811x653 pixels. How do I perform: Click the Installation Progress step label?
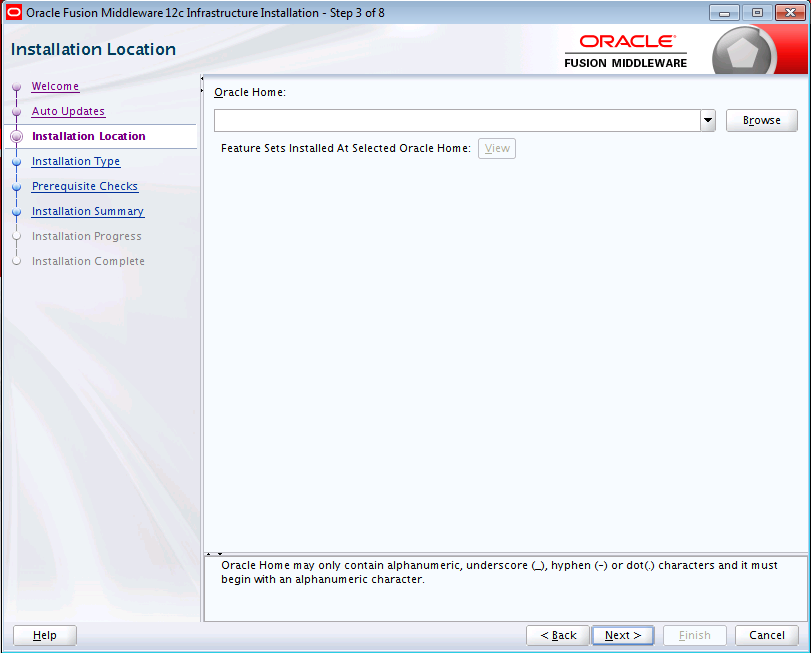click(x=86, y=236)
